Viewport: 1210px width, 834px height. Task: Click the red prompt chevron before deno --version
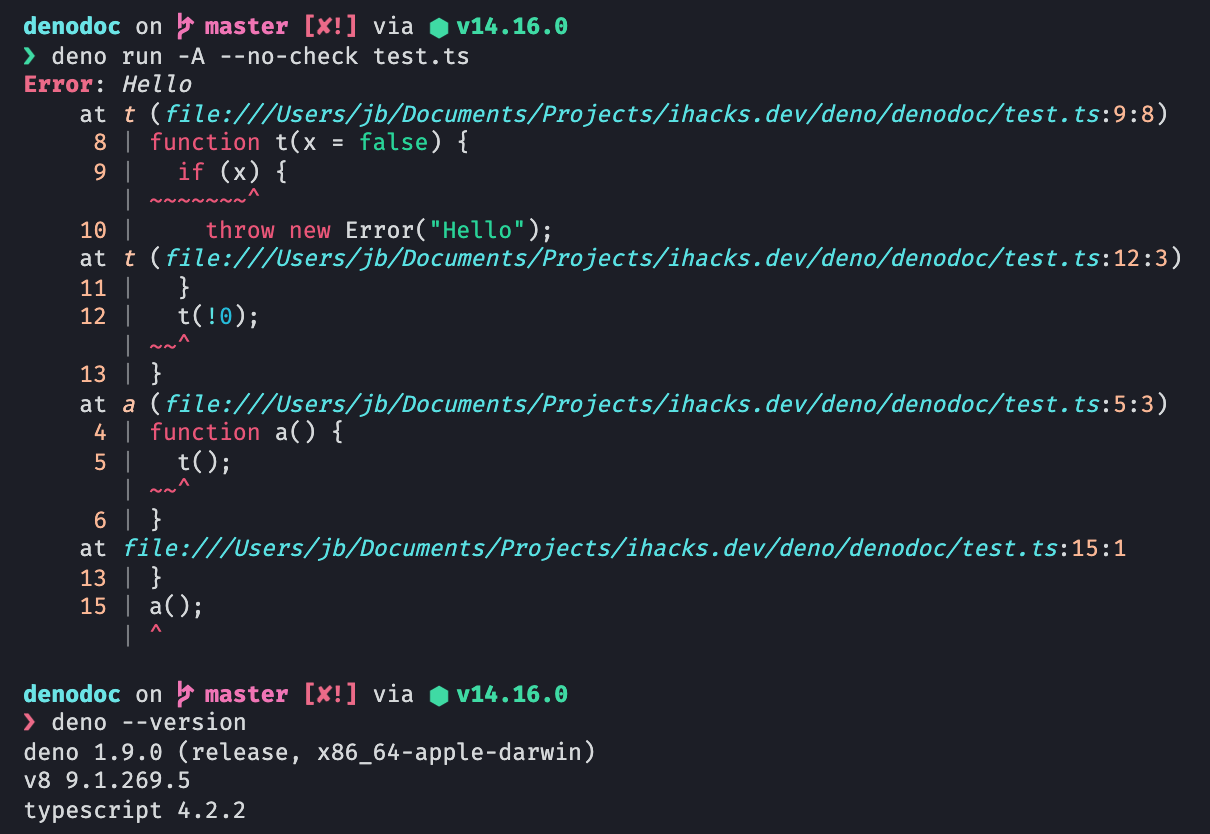pos(31,723)
